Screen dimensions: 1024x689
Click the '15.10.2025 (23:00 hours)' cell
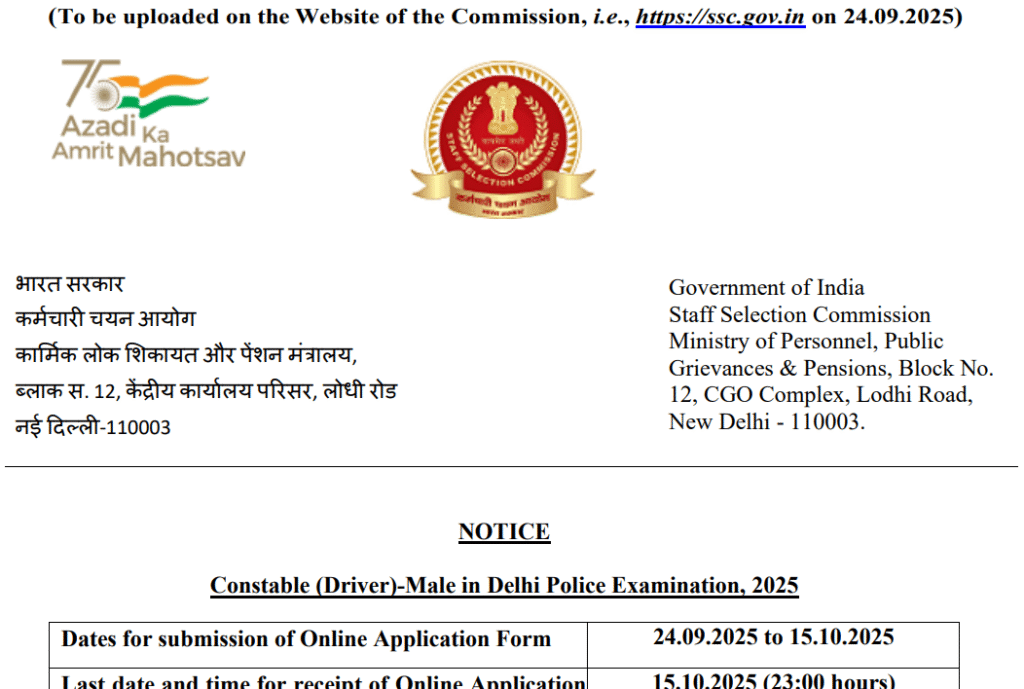[x=773, y=681]
